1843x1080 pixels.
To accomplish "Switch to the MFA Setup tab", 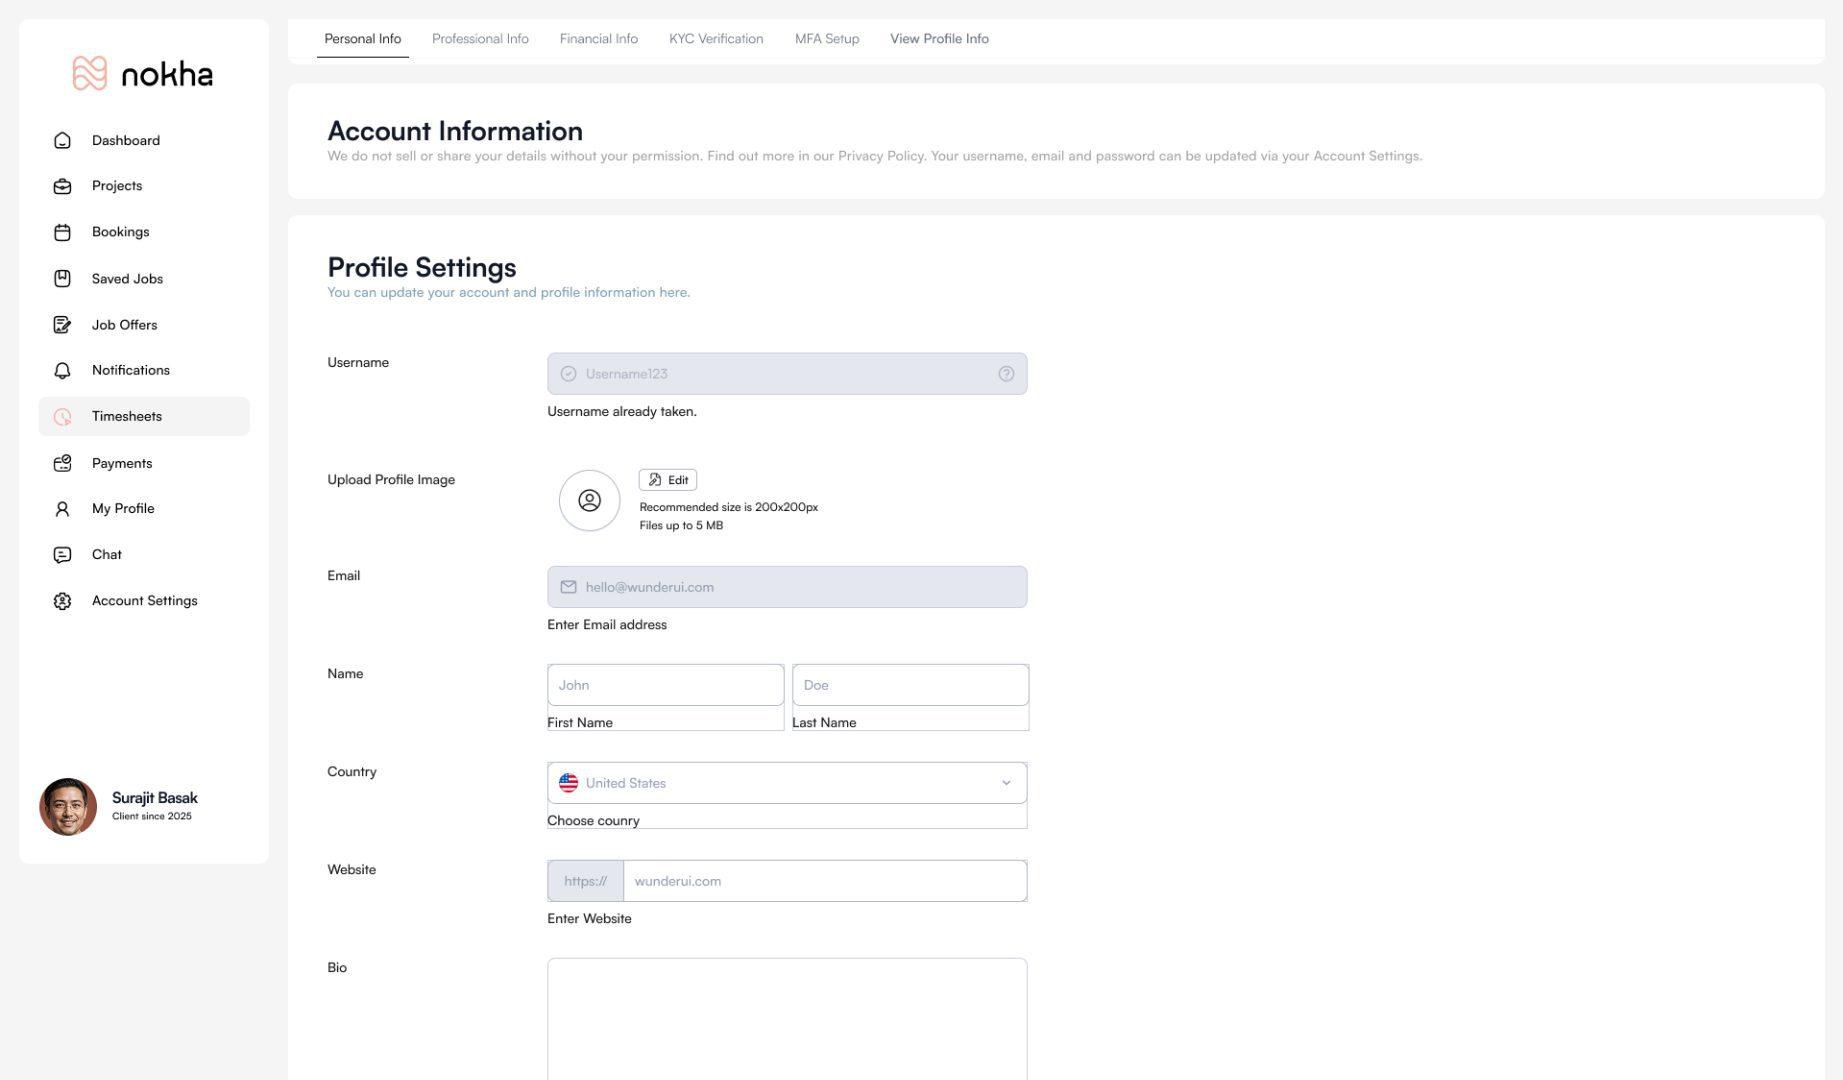I will click(826, 38).
